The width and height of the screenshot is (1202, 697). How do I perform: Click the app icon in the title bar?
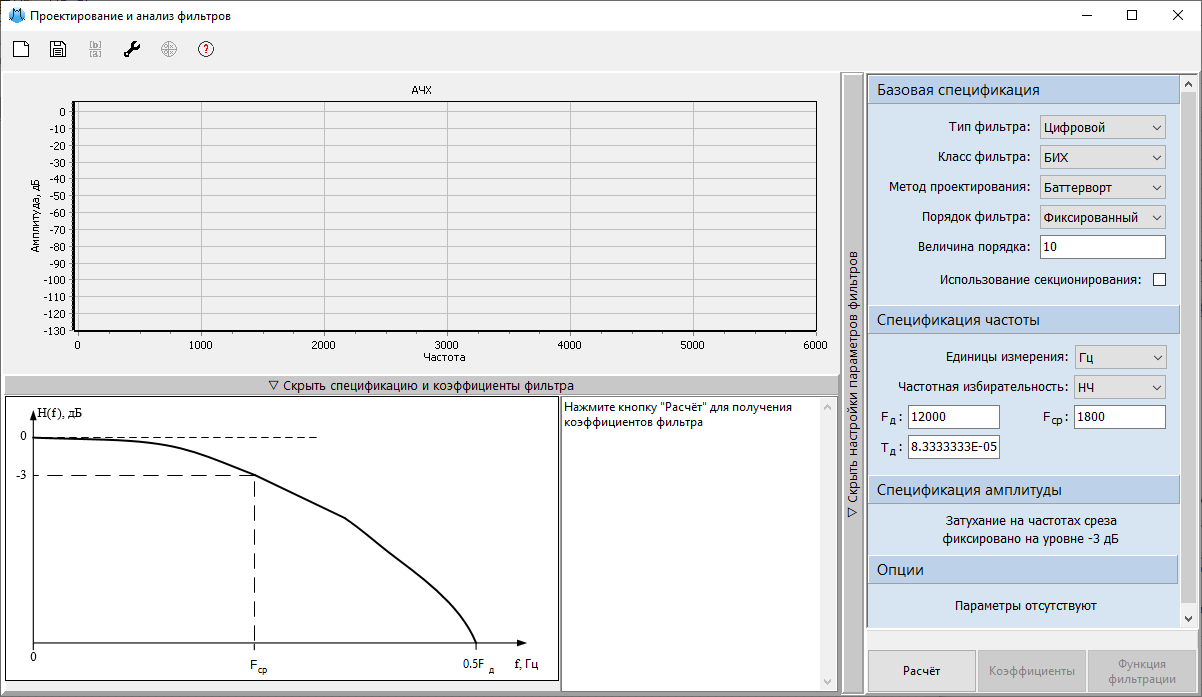pos(16,16)
